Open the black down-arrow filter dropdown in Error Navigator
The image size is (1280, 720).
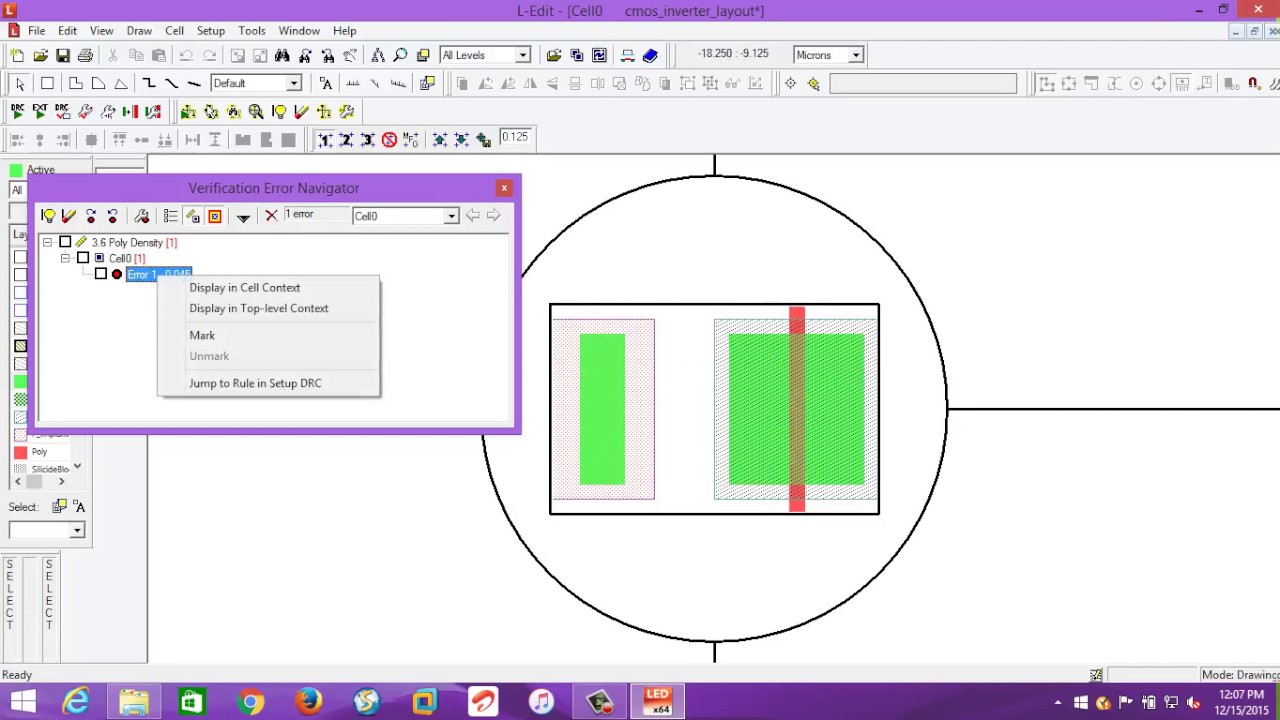[243, 217]
